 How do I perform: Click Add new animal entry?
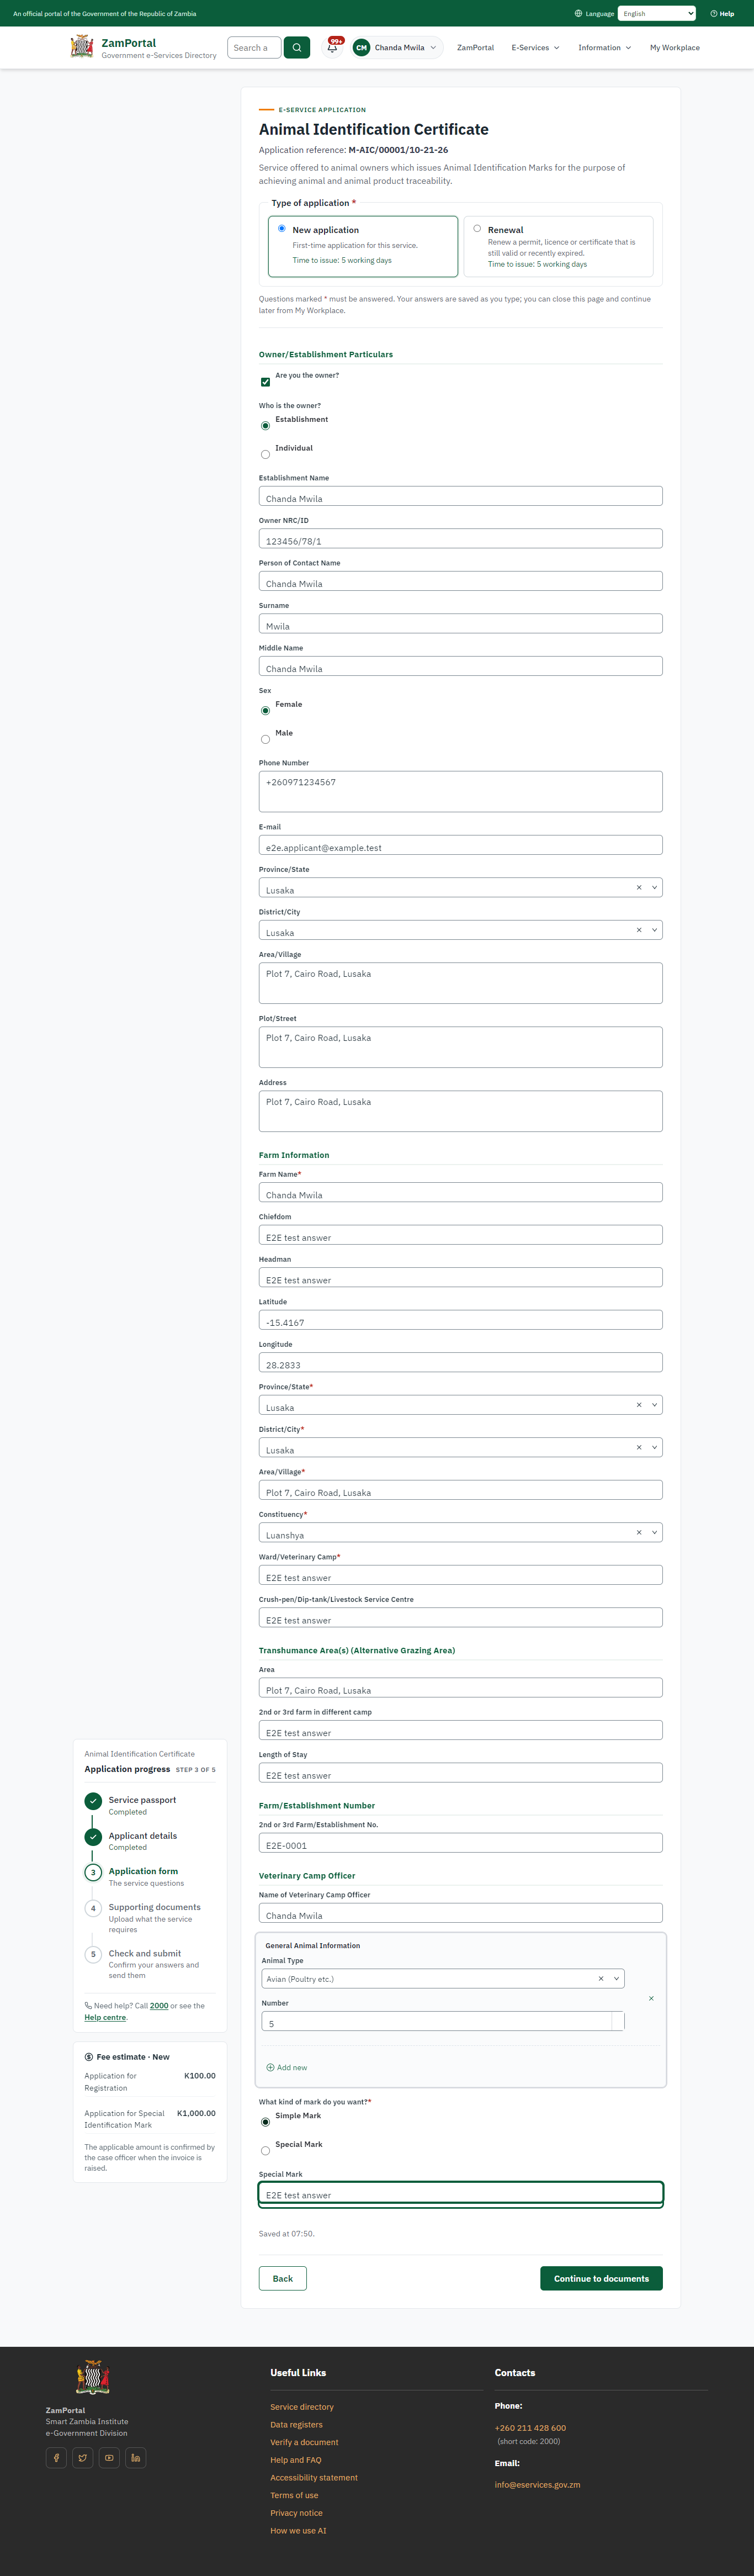coord(287,2067)
